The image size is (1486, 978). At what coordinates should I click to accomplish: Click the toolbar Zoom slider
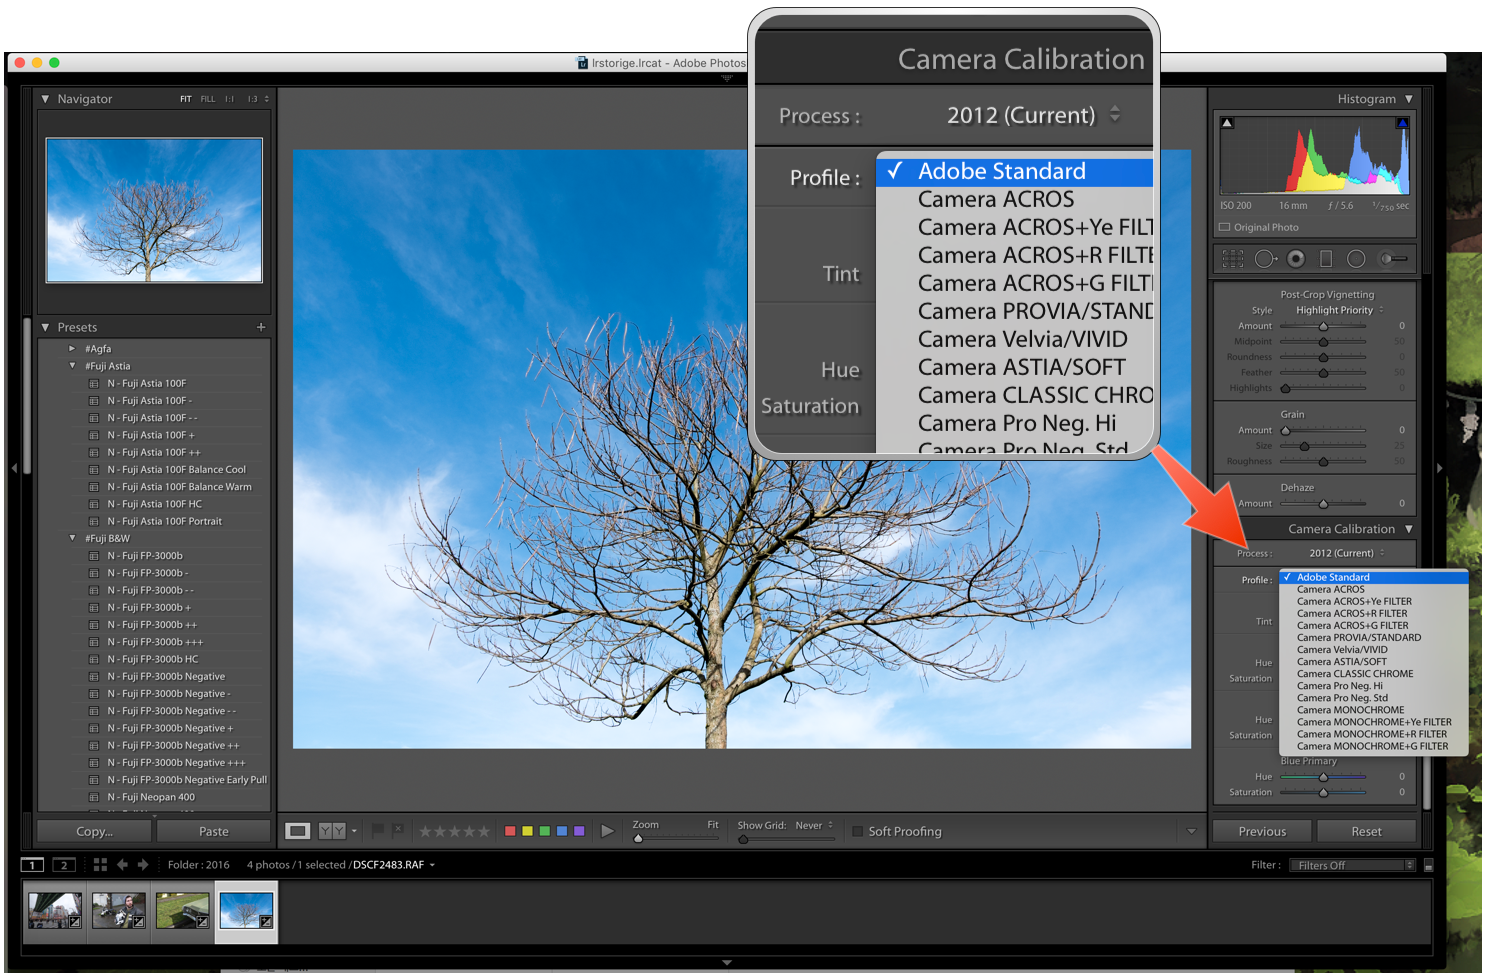[675, 838]
